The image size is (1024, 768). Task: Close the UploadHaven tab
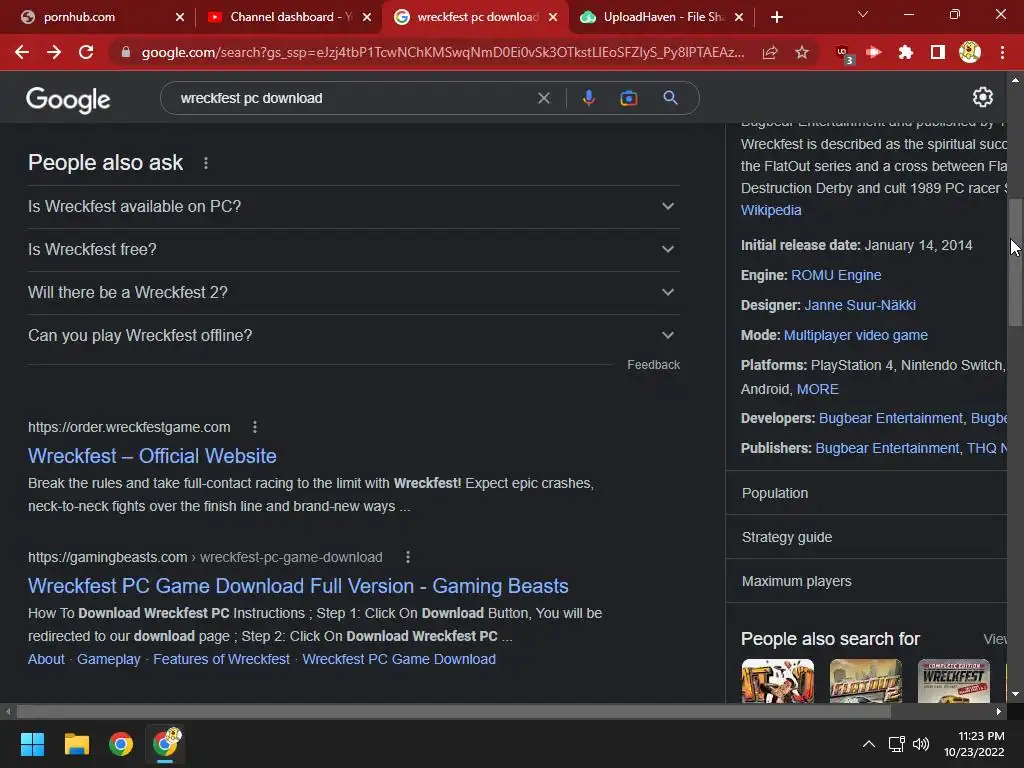point(739,17)
